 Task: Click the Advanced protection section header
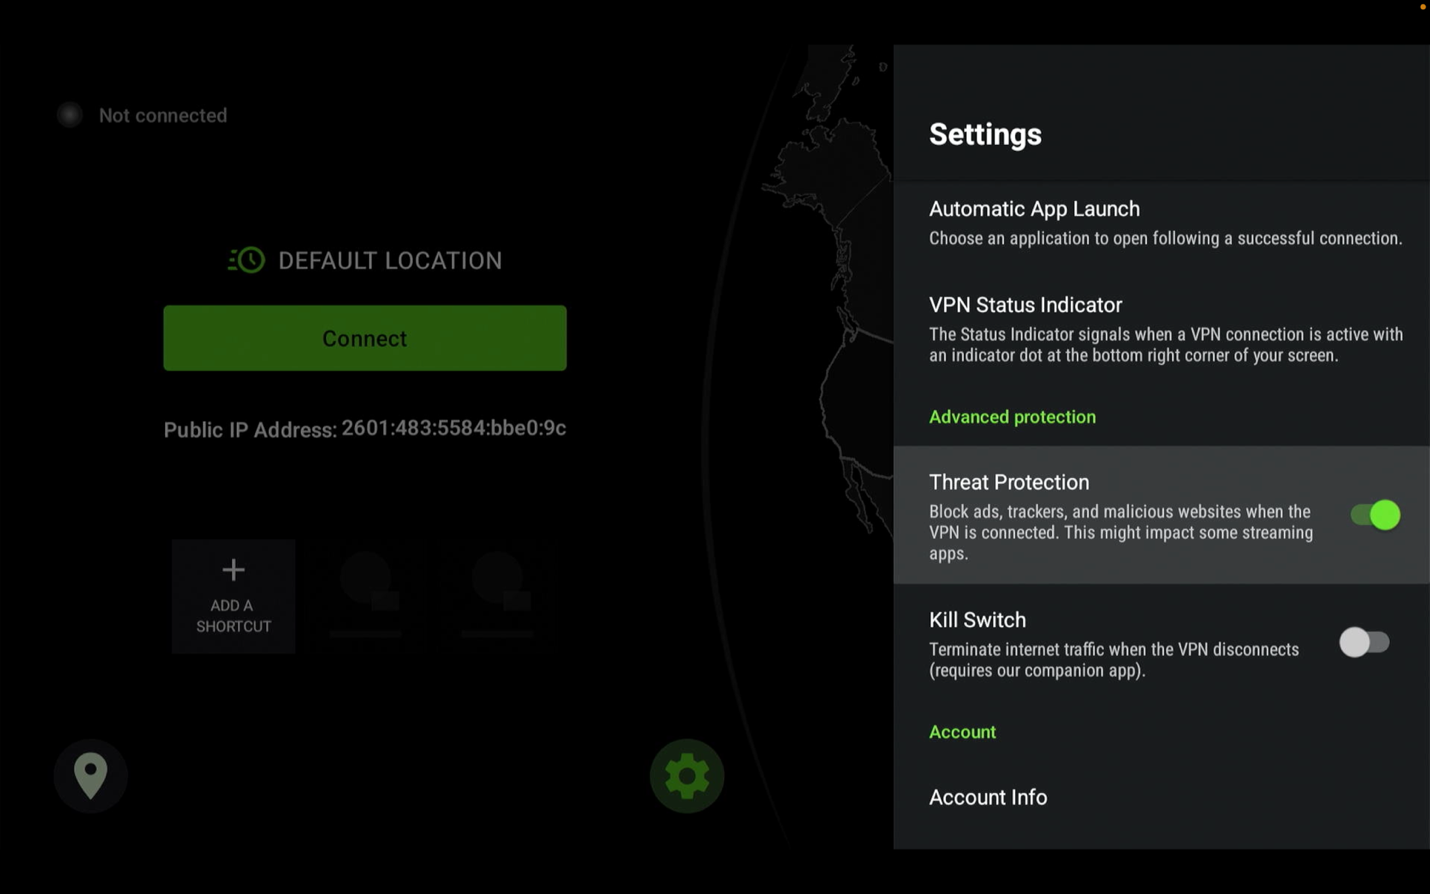(1012, 417)
